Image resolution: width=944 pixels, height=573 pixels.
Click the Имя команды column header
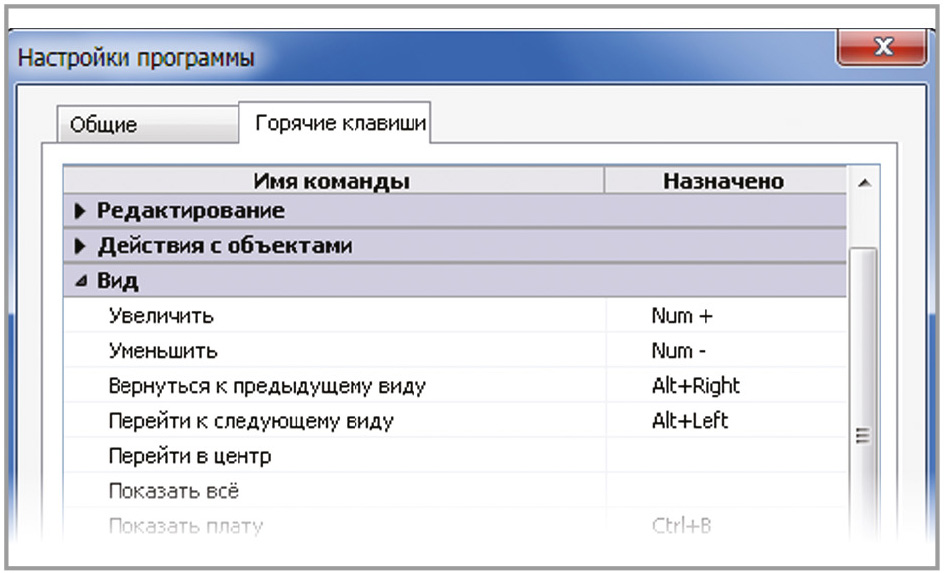point(332,181)
